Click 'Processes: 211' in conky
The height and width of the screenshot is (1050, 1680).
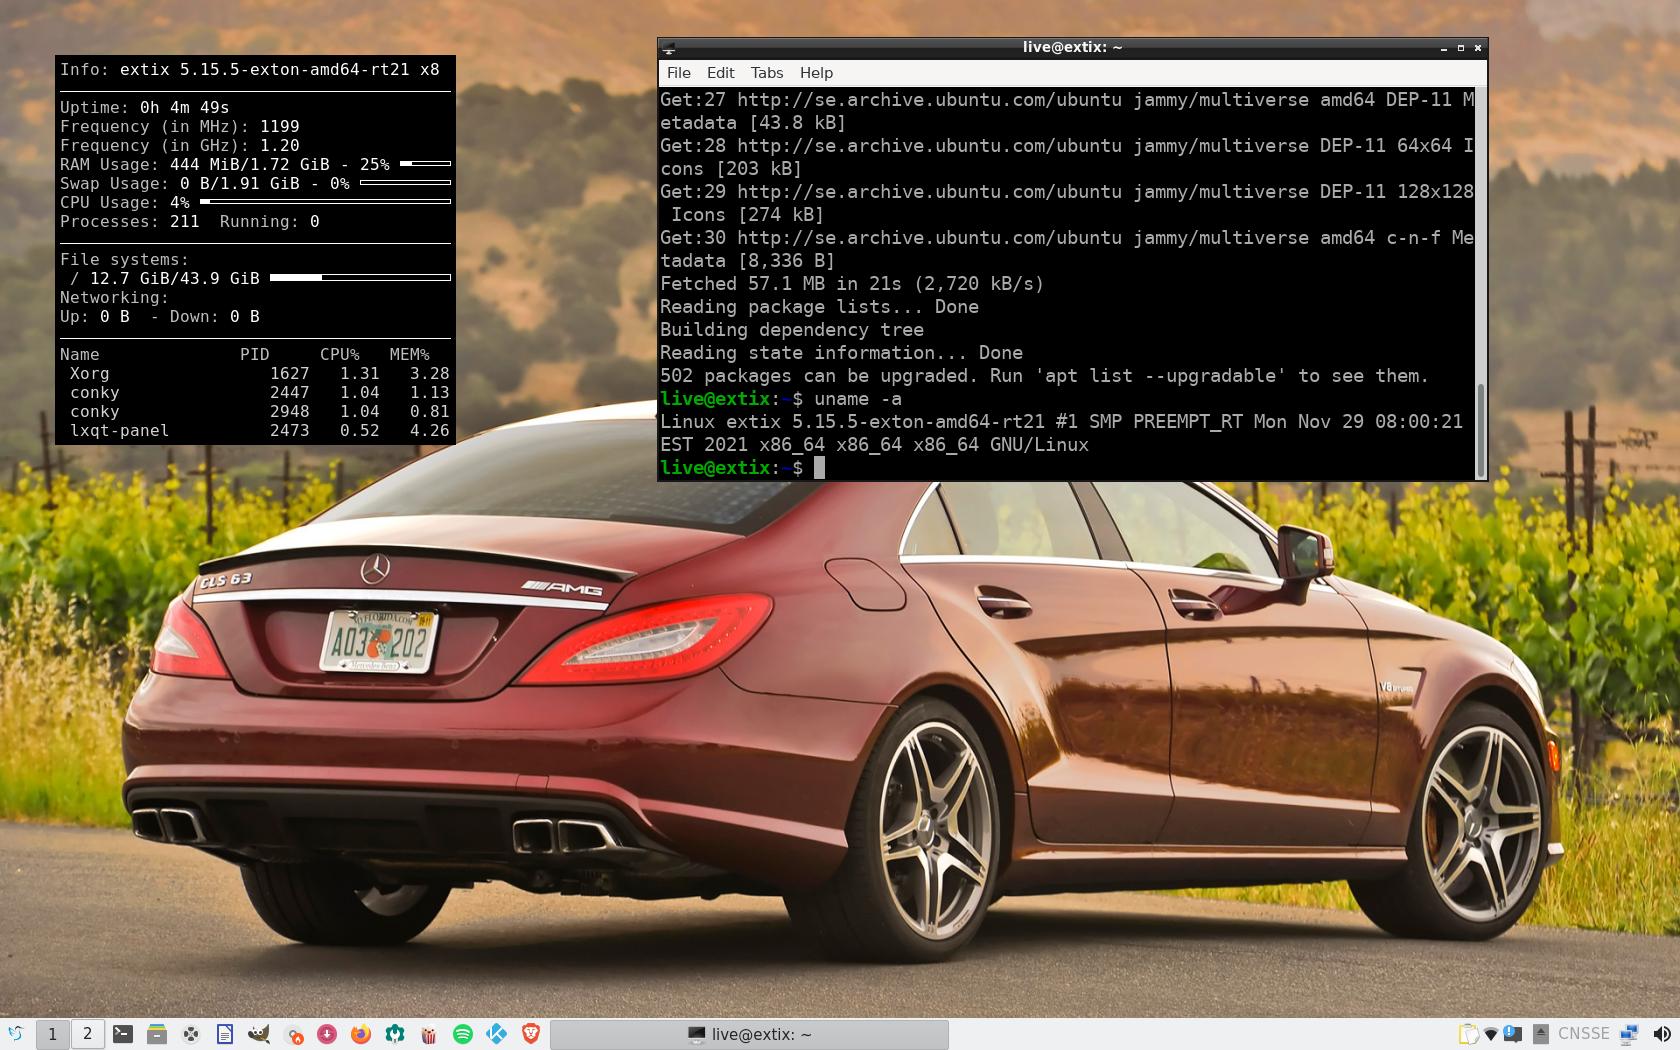130,221
